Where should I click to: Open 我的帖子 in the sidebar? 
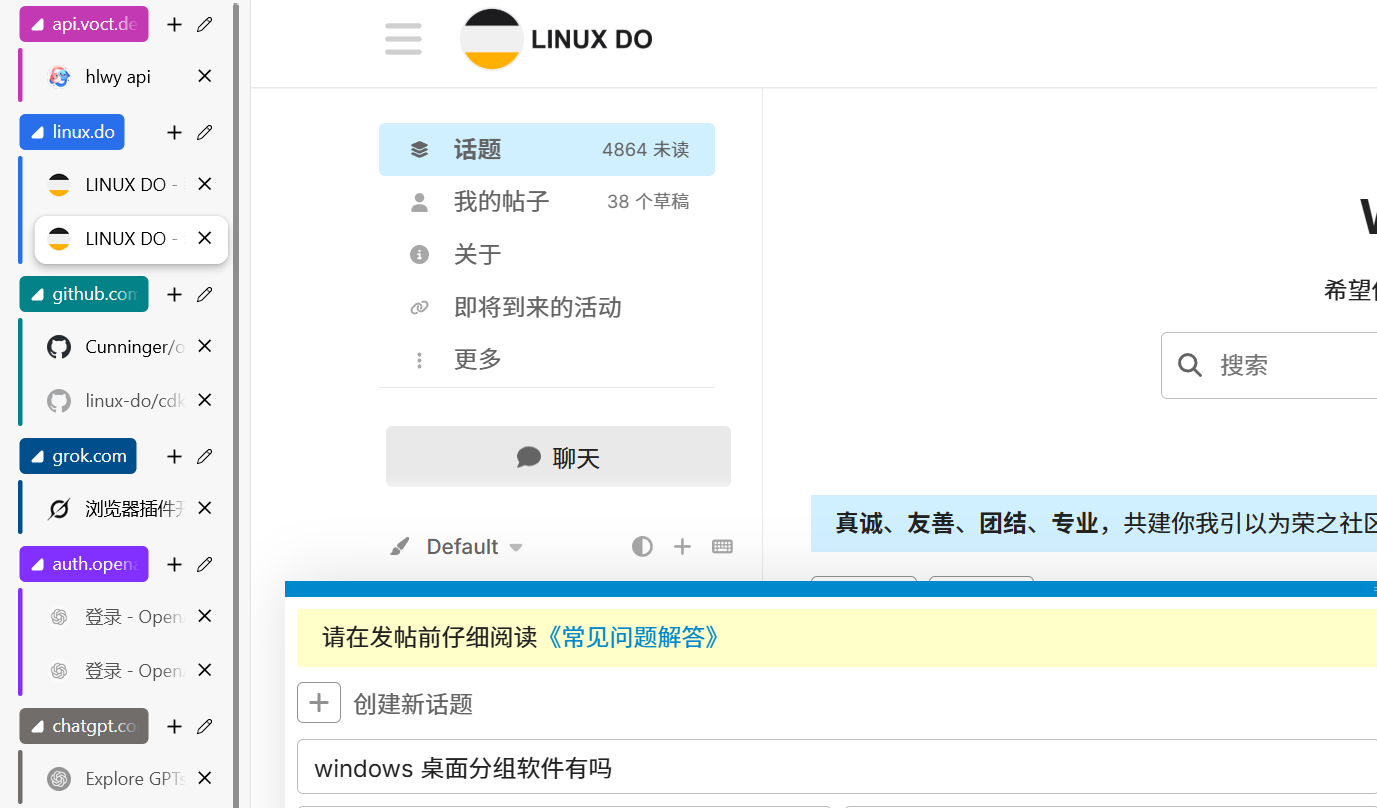click(547, 202)
